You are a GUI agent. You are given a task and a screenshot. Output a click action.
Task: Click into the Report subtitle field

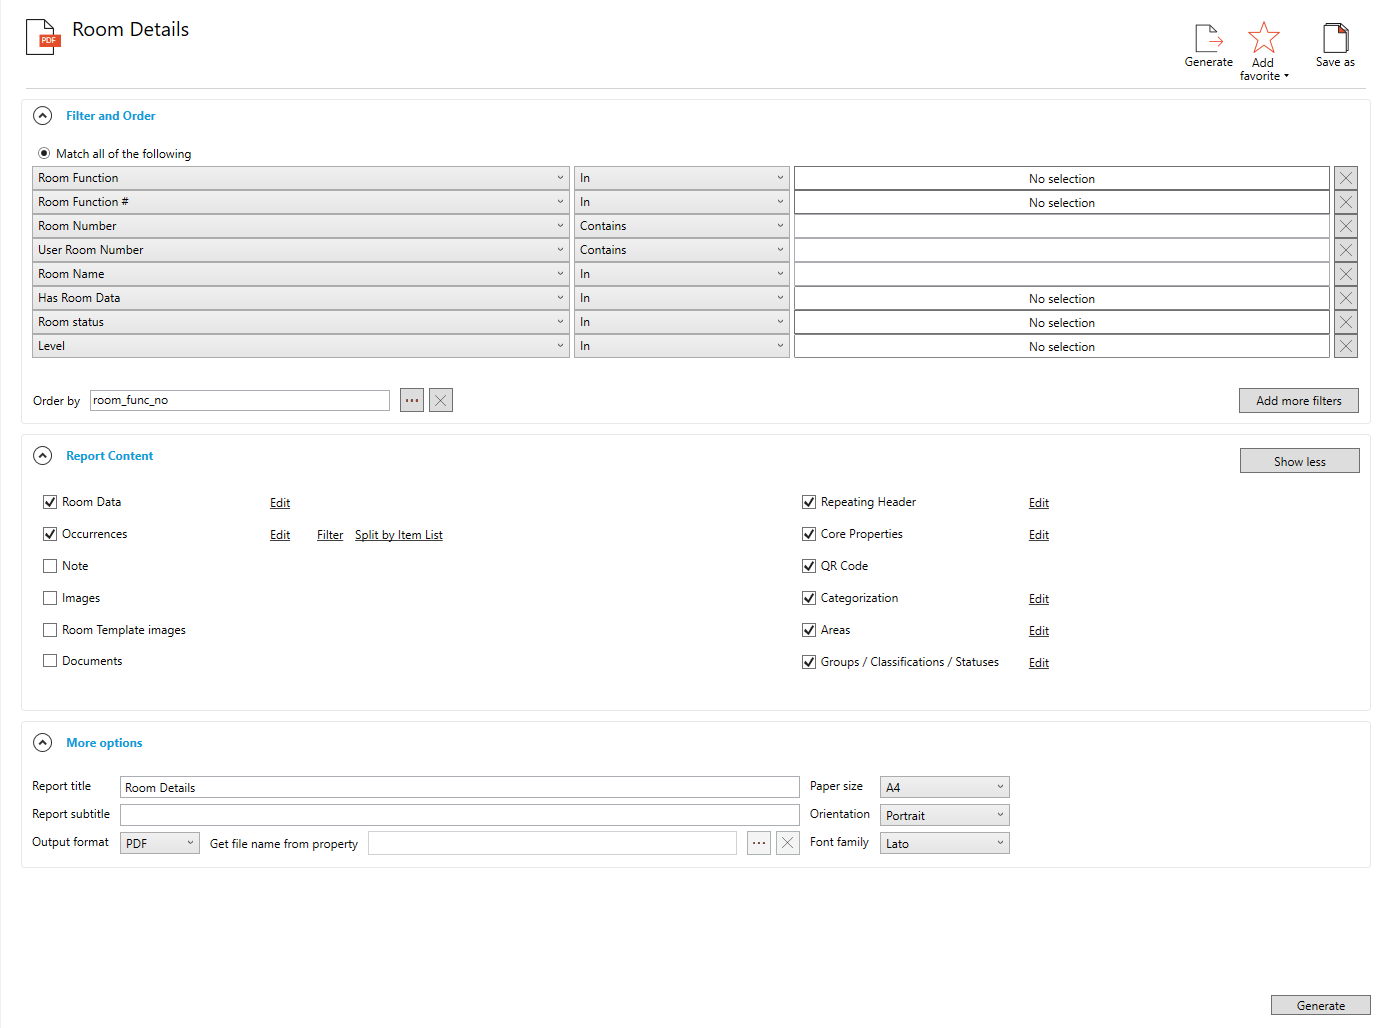(x=459, y=815)
